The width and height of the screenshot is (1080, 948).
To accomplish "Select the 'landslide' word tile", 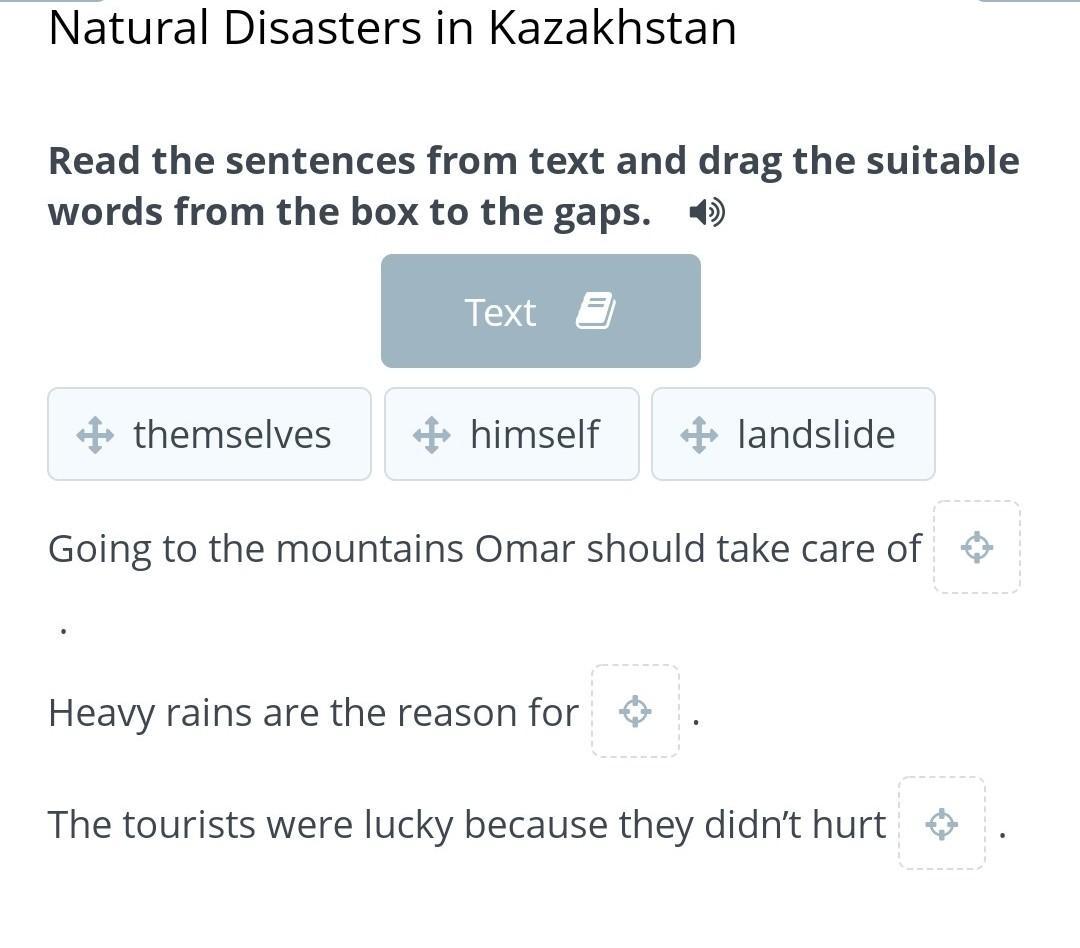I will (x=793, y=434).
